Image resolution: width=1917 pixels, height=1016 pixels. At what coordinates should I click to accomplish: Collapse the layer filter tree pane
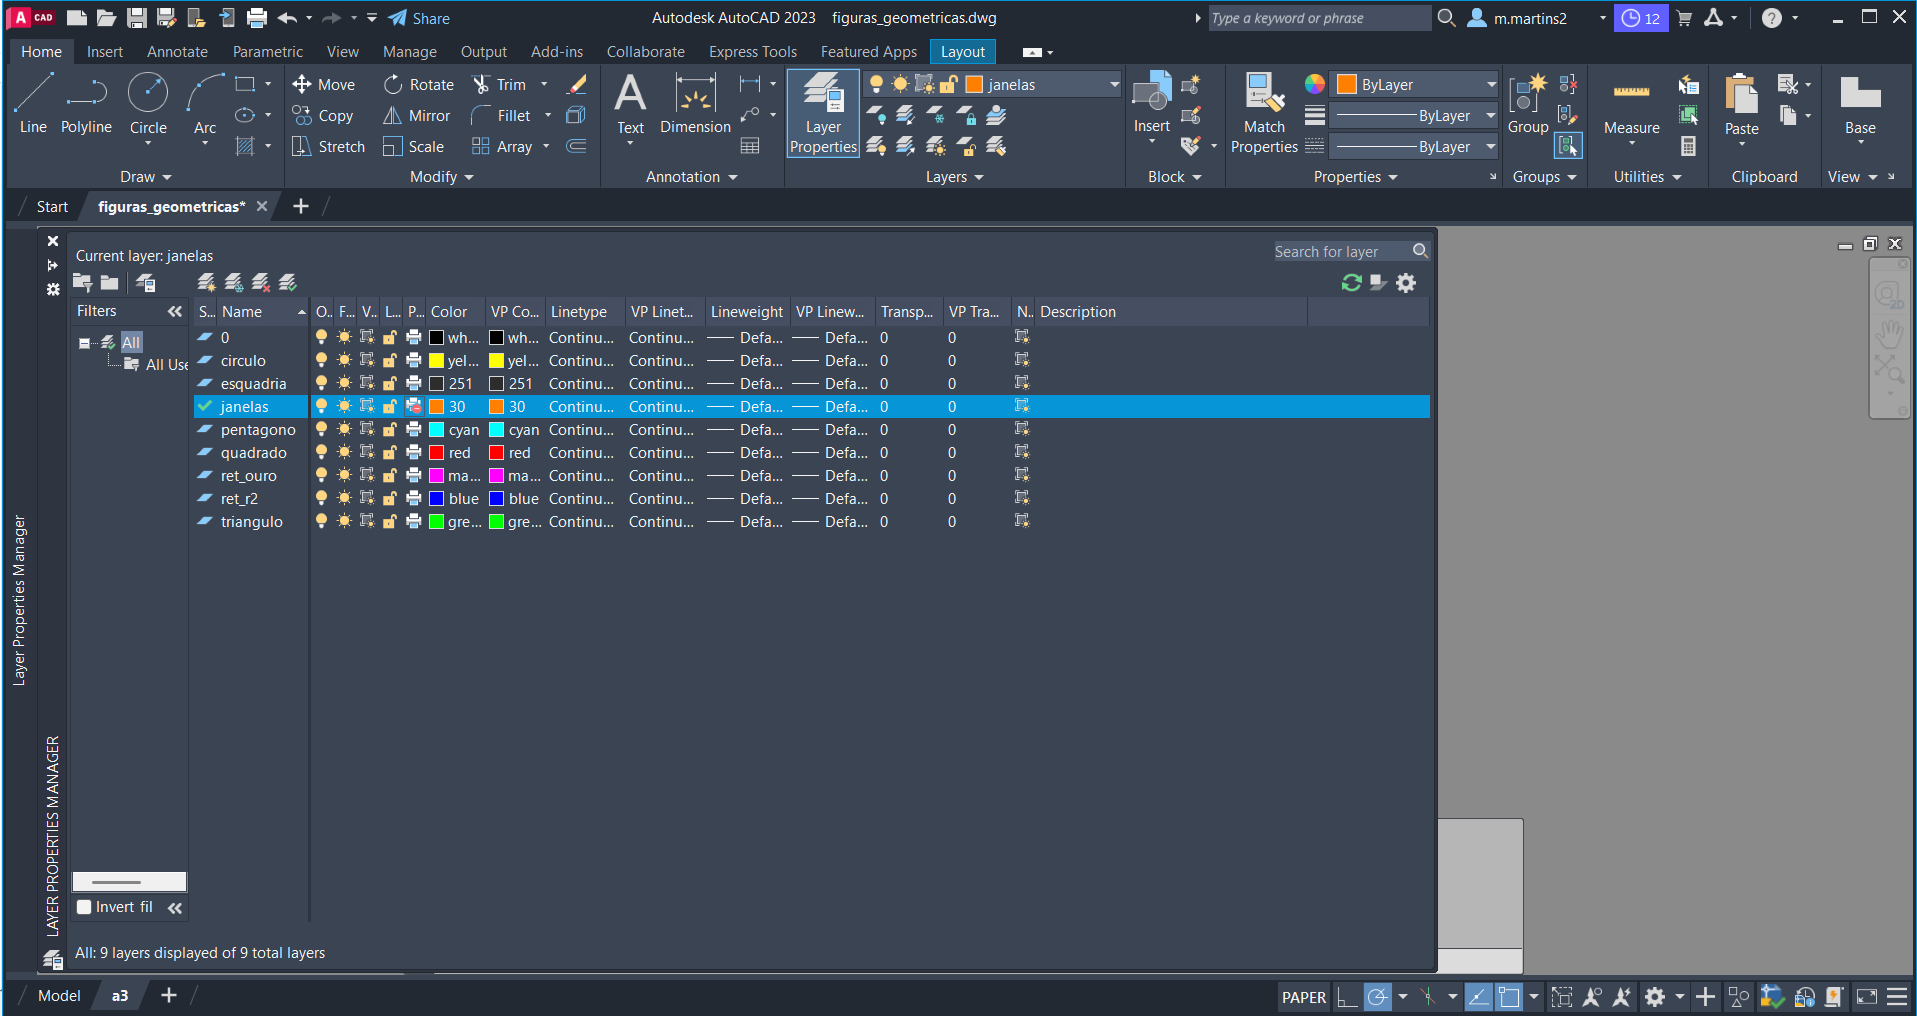(175, 312)
